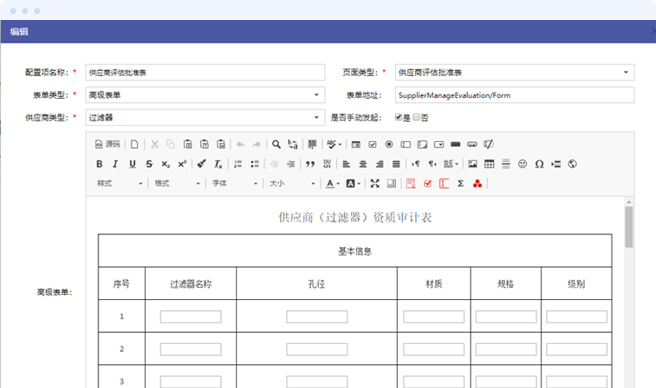
Task: Align text right
Action: [379, 164]
